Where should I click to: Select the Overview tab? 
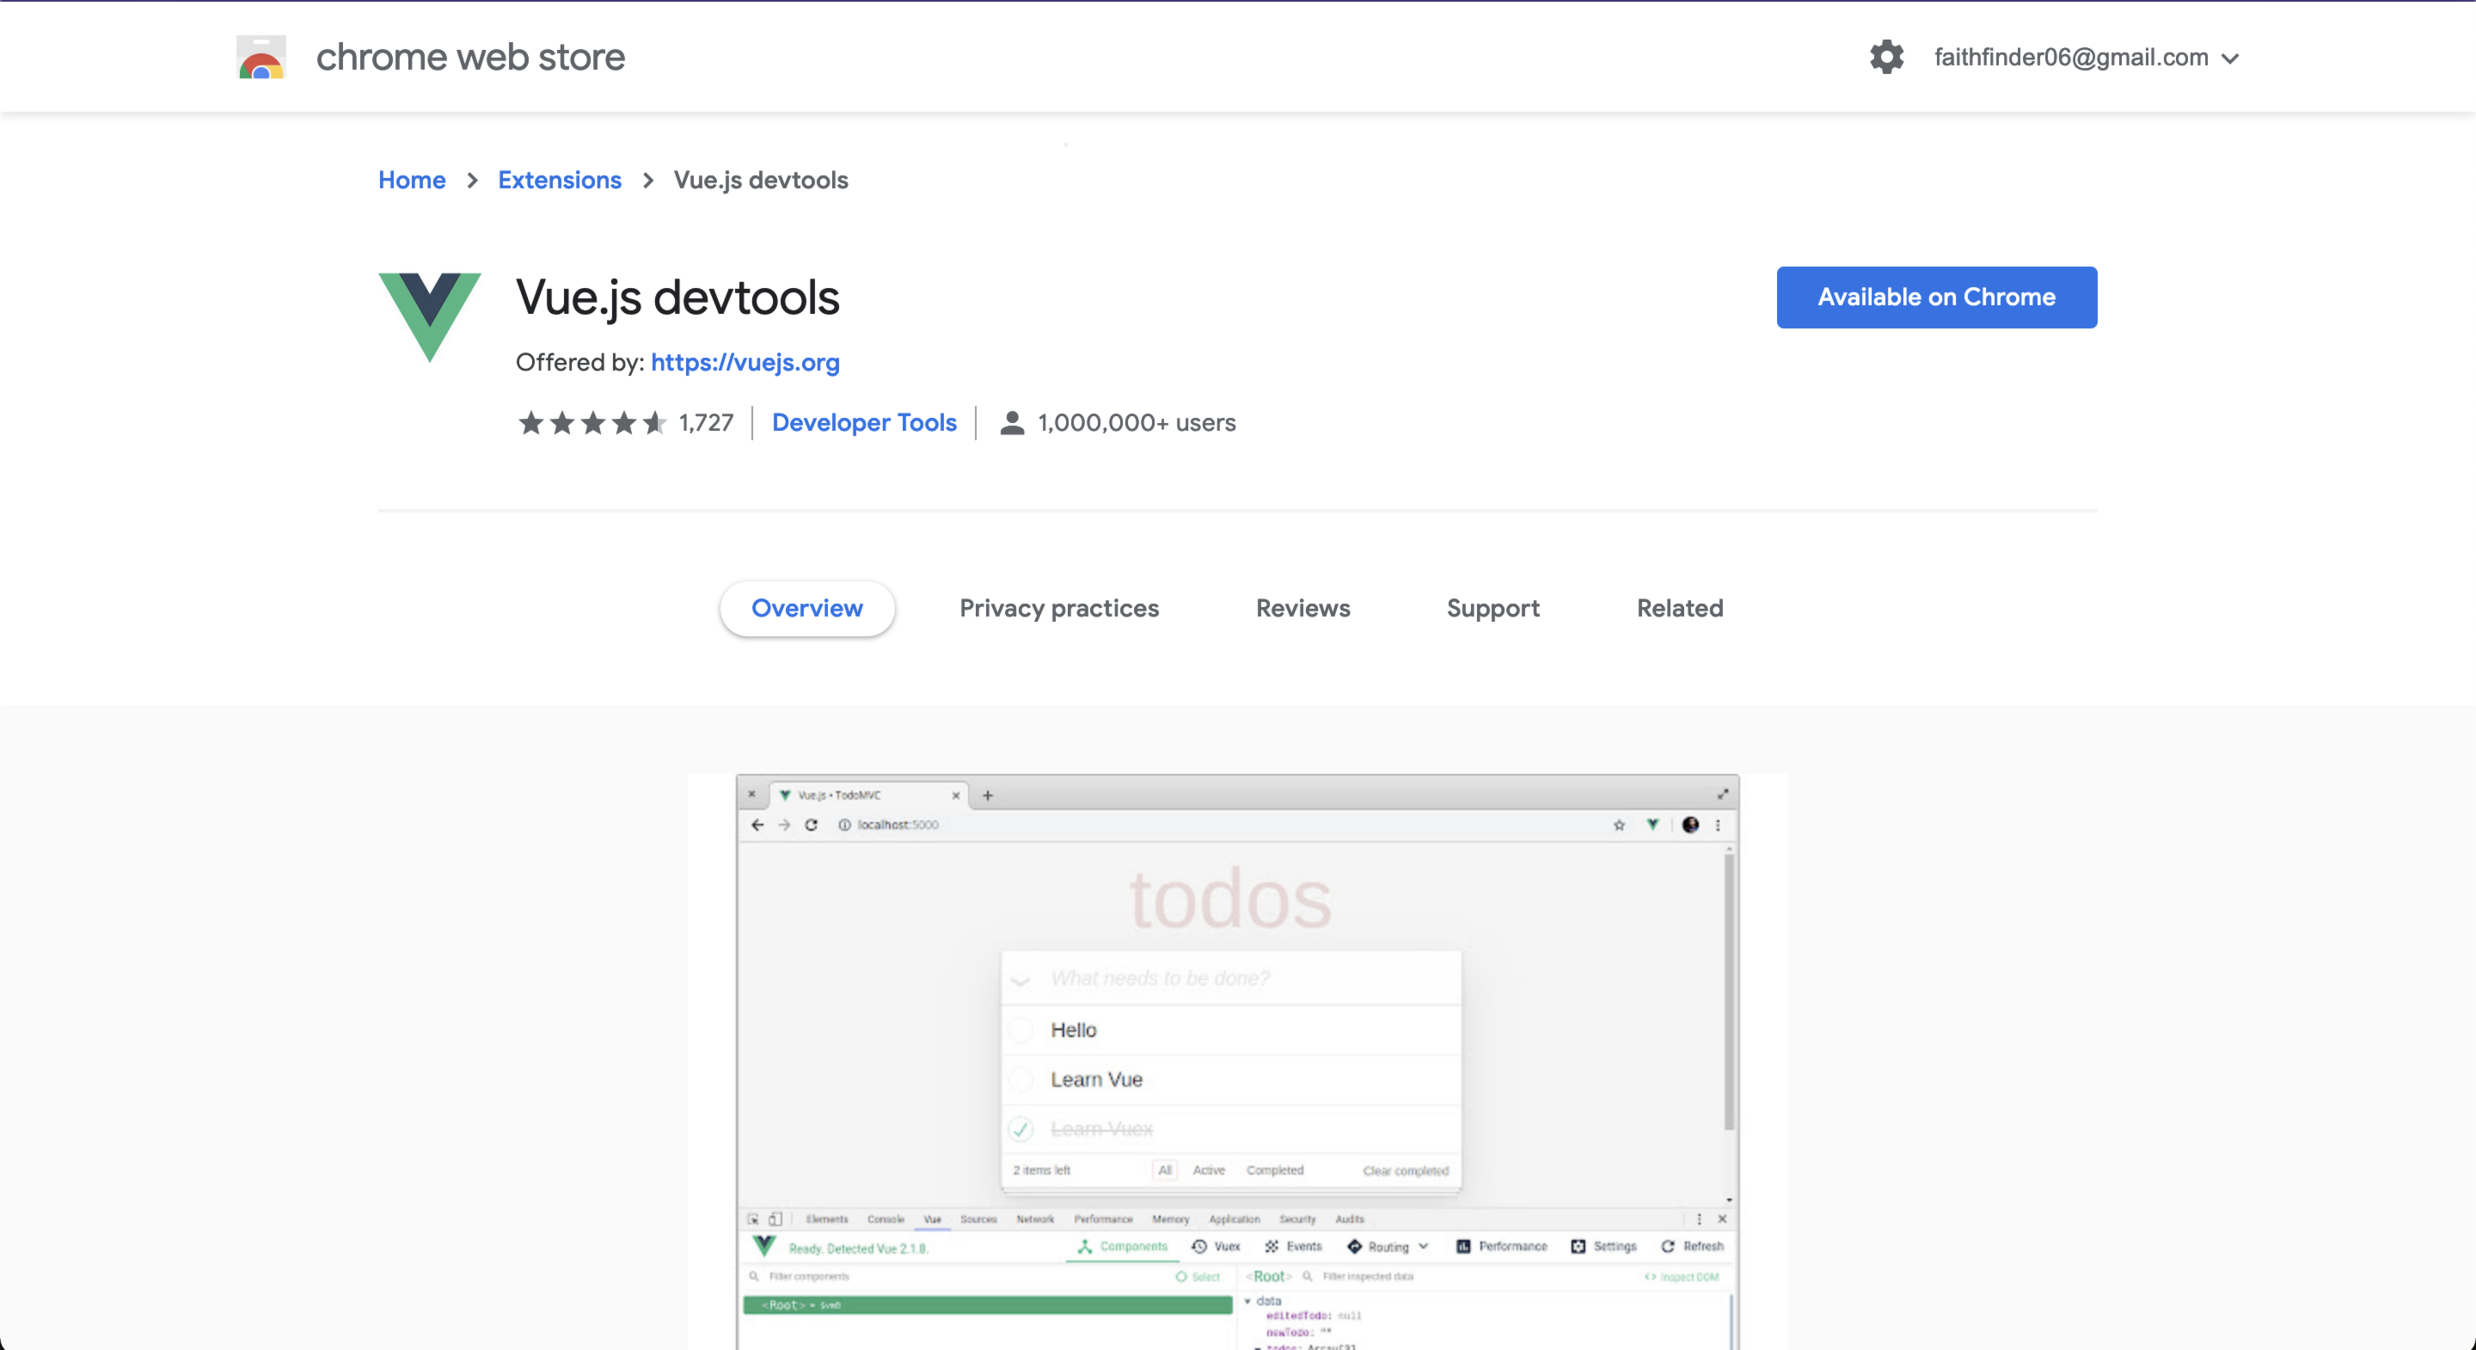tap(807, 608)
